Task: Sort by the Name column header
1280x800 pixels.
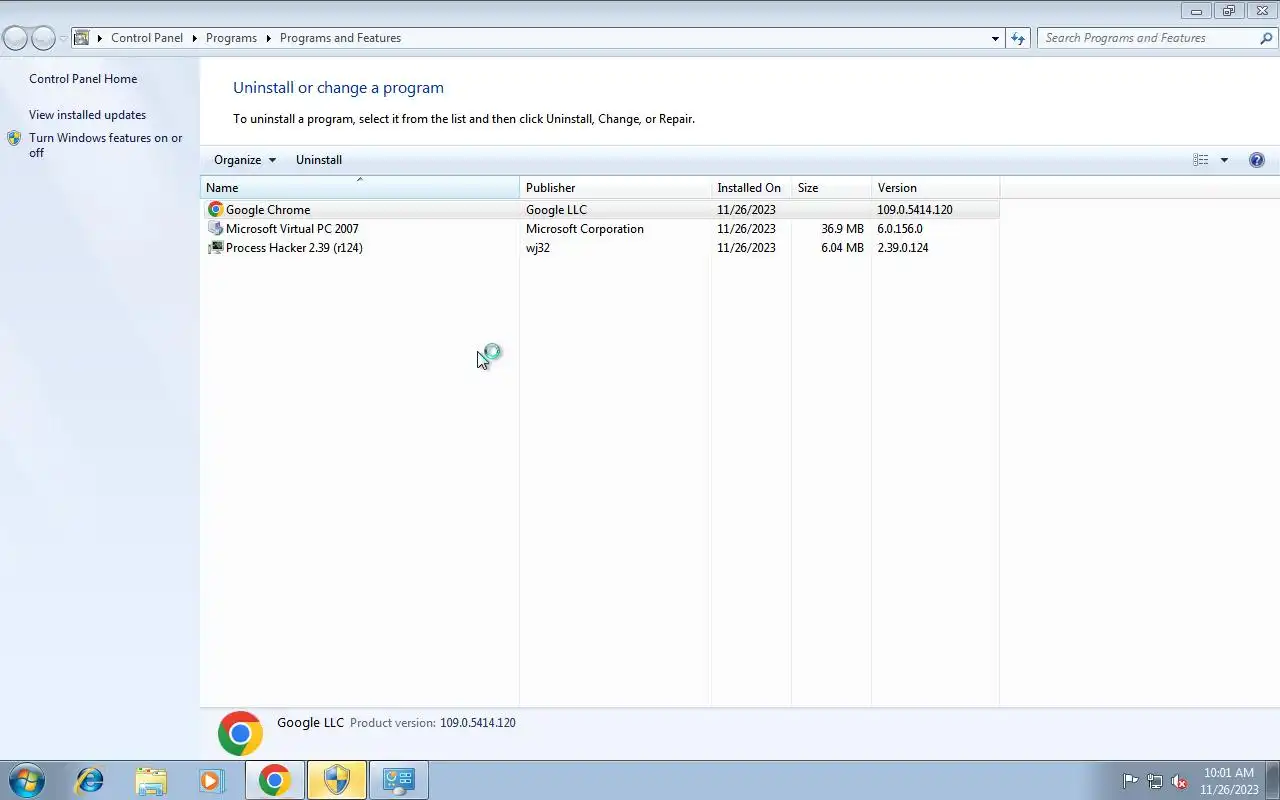Action: tap(360, 188)
